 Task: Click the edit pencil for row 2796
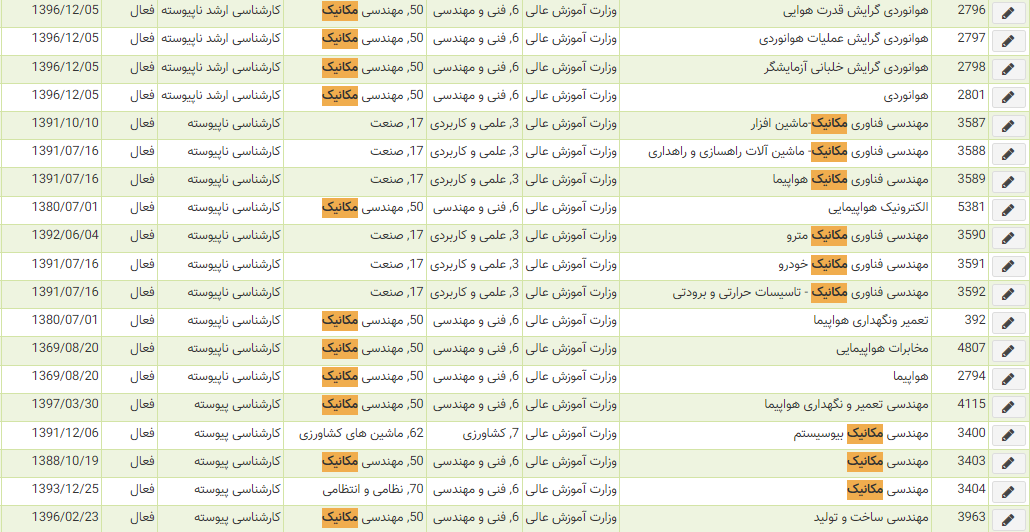pyautogui.click(x=1008, y=13)
